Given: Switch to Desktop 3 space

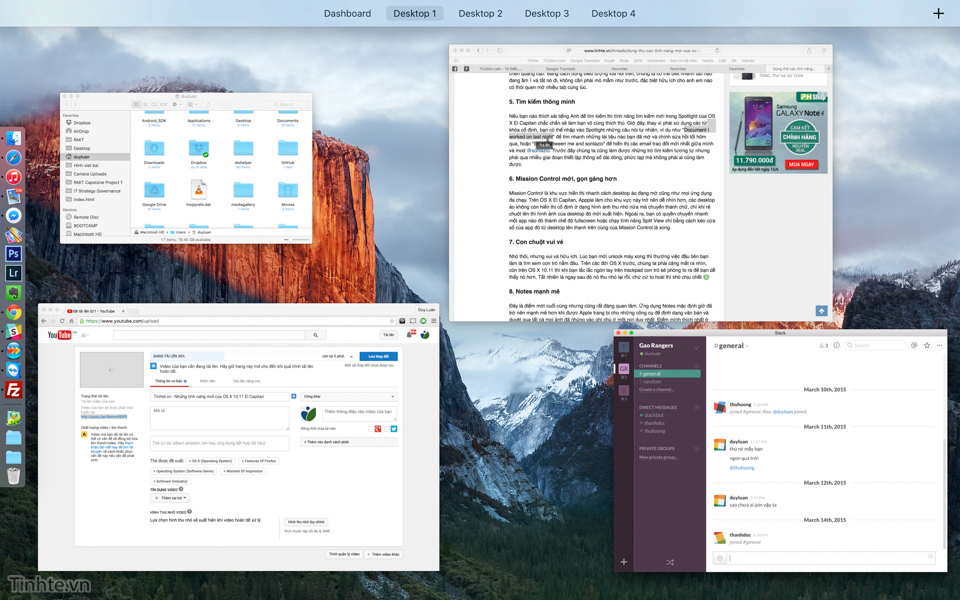Looking at the screenshot, I should pos(546,13).
